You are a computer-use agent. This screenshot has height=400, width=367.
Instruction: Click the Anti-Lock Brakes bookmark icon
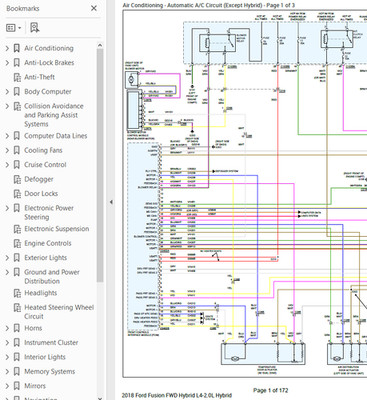point(17,63)
